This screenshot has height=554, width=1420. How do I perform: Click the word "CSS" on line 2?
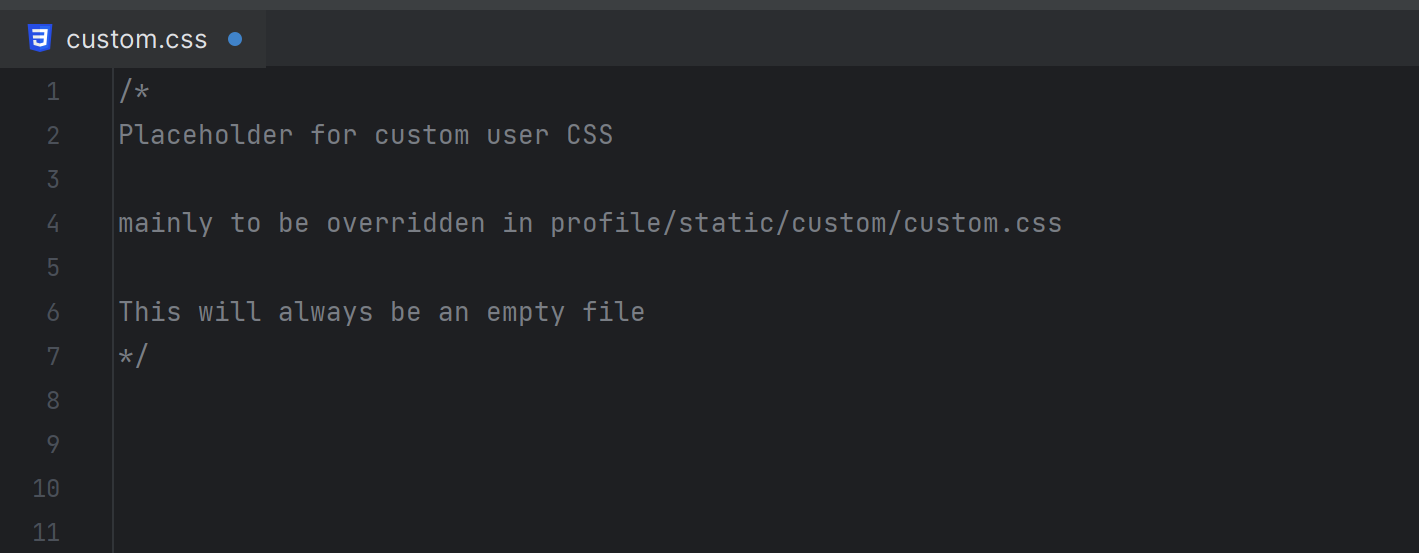pyautogui.click(x=590, y=135)
